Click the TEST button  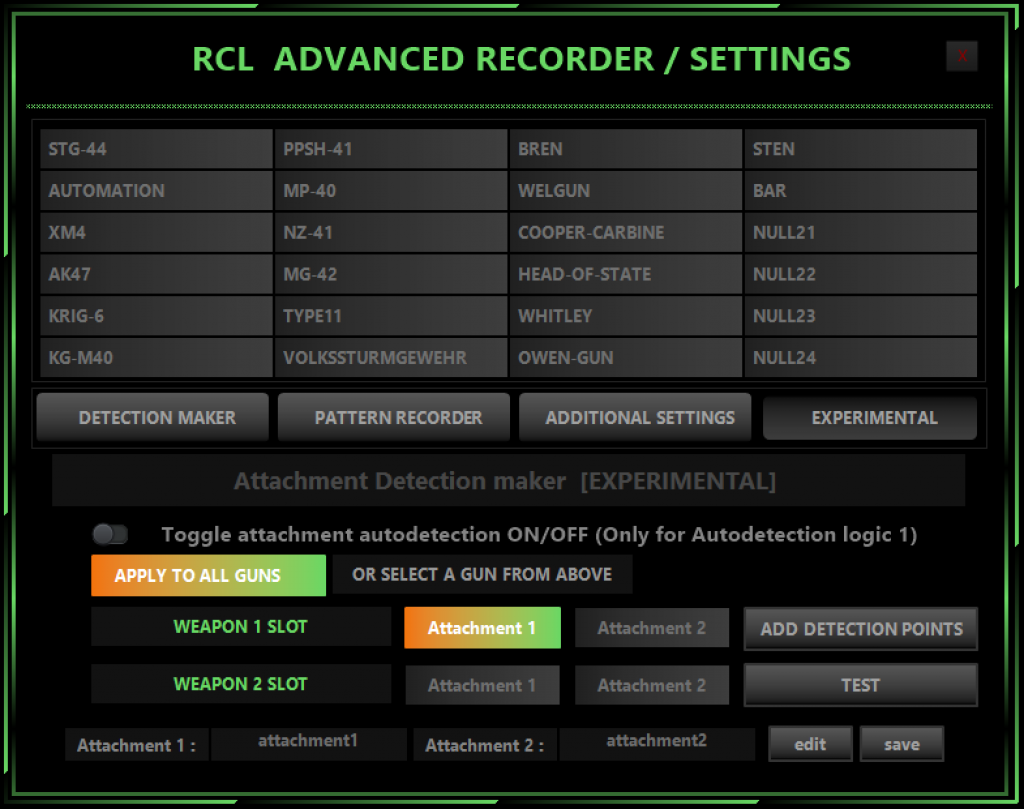860,685
